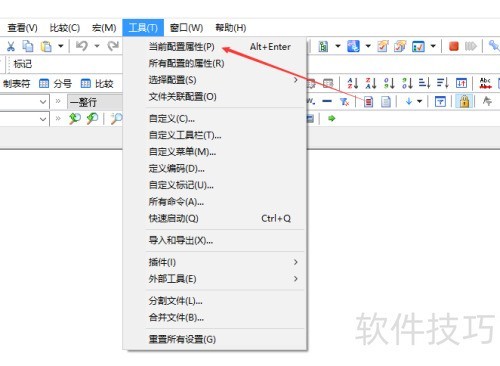
Task: Click the clear filter funnel icon
Action: click(x=344, y=101)
